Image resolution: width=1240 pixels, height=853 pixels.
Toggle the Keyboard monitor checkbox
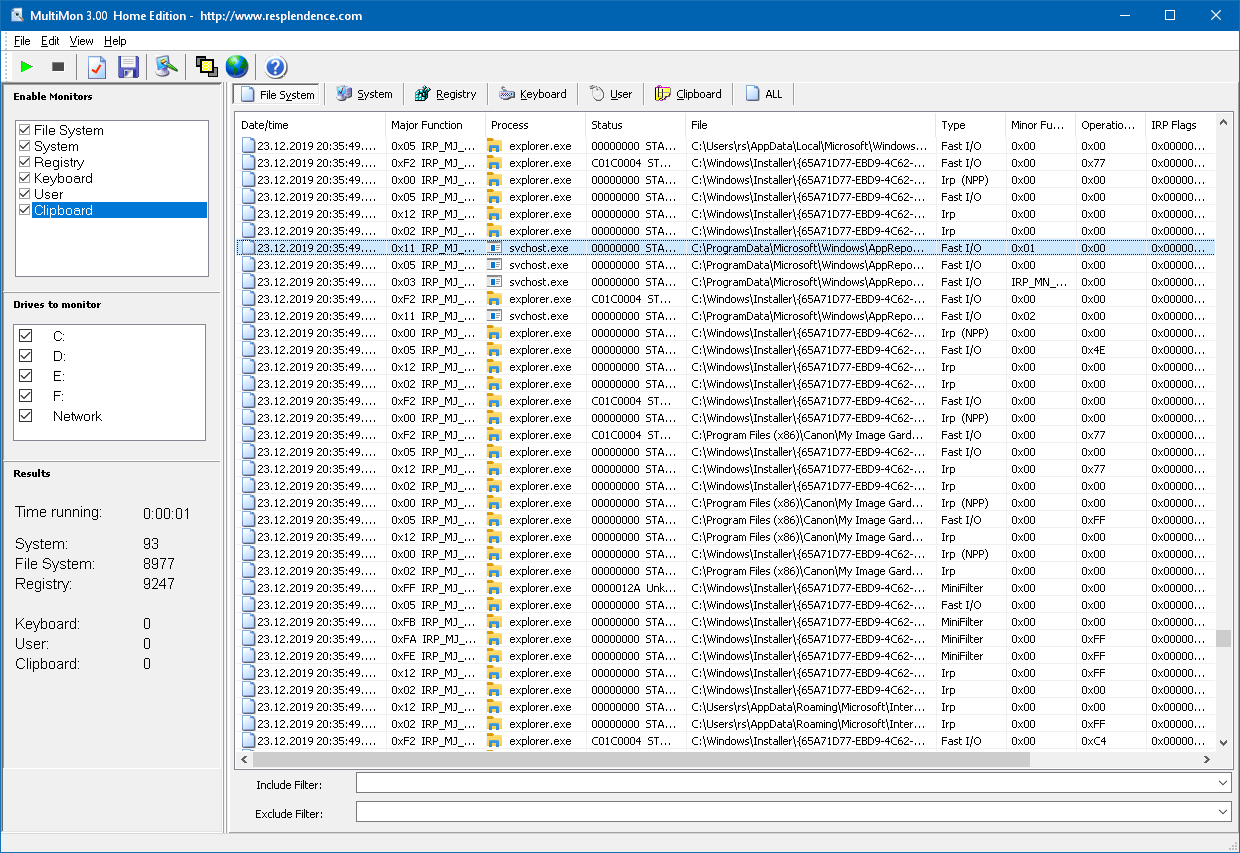tap(25, 178)
